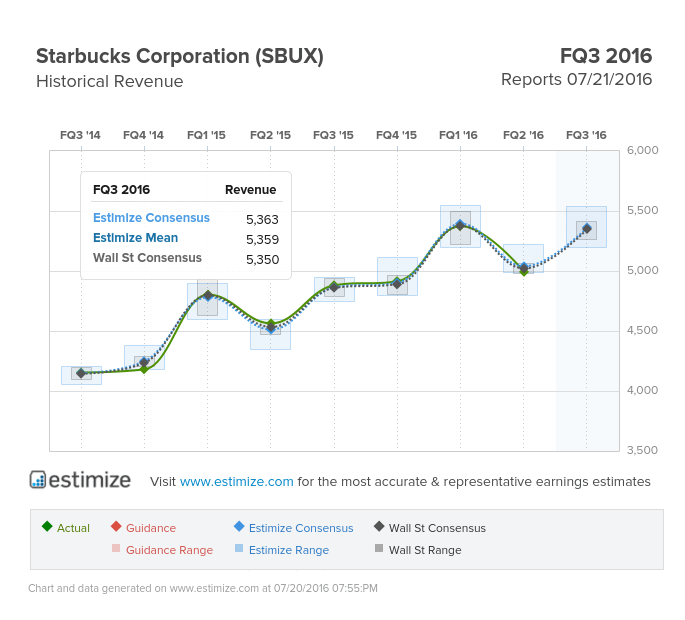The image size is (685, 620).
Task: Select the FQ4 '15 data point diamond
Action: click(397, 284)
